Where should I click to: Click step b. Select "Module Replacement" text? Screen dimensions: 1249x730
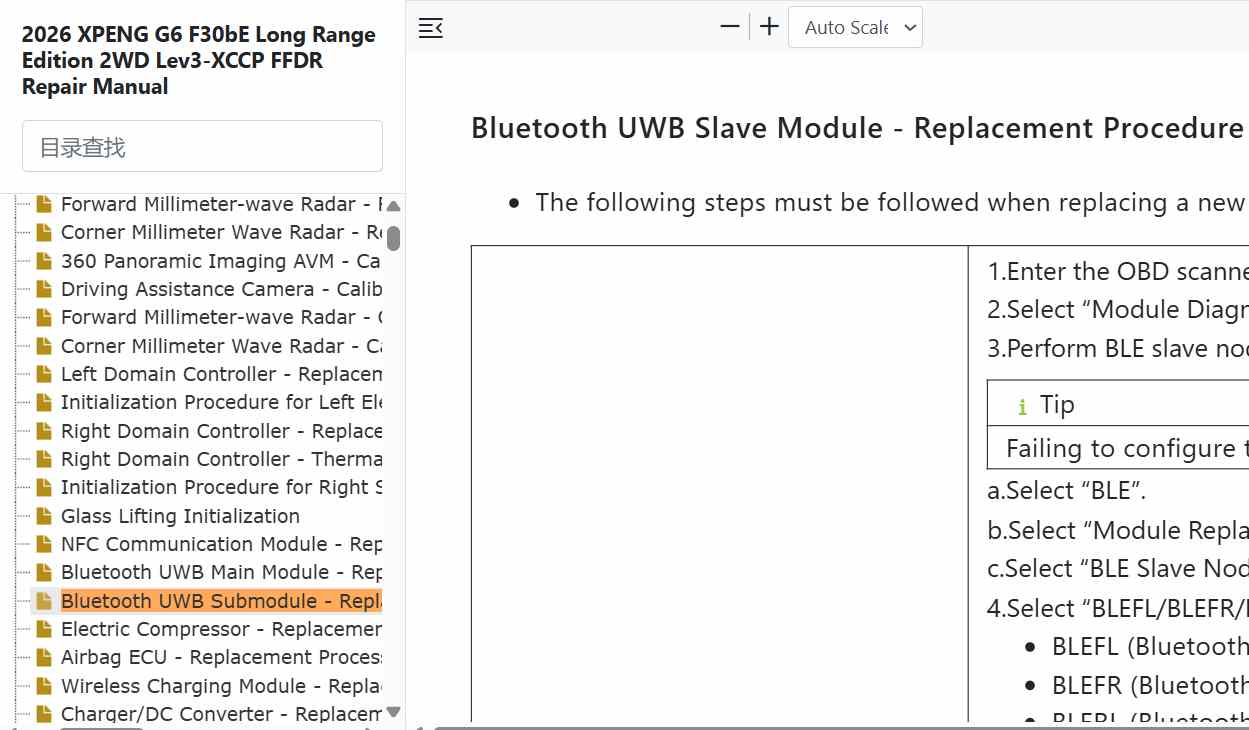point(1118,530)
